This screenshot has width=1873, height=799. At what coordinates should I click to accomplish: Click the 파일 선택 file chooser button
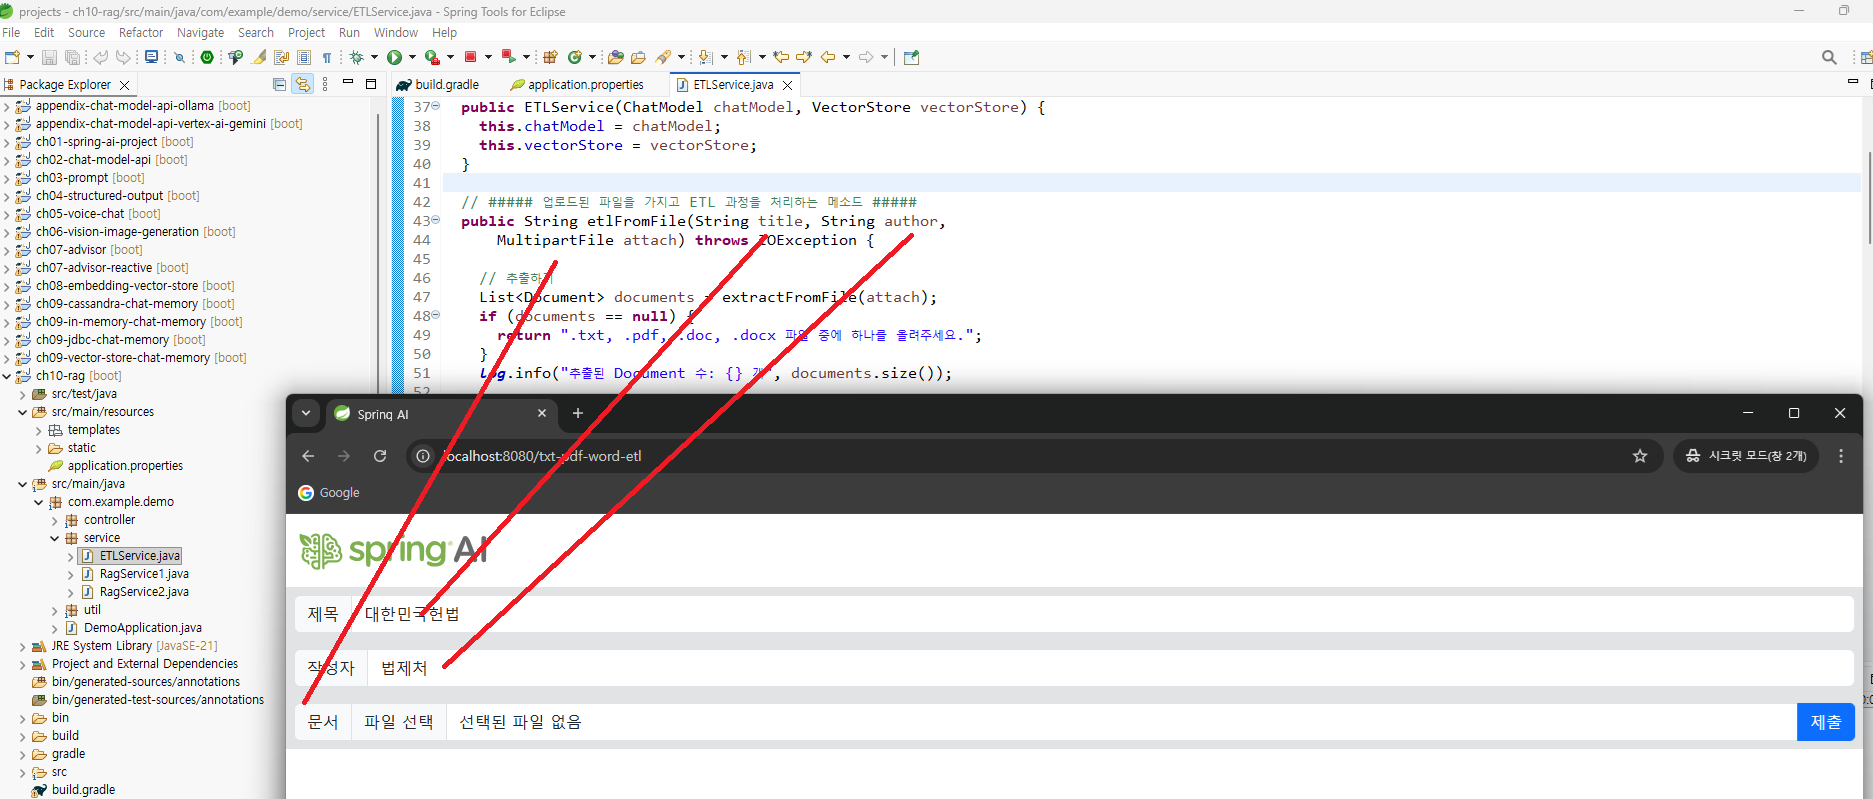coord(398,722)
